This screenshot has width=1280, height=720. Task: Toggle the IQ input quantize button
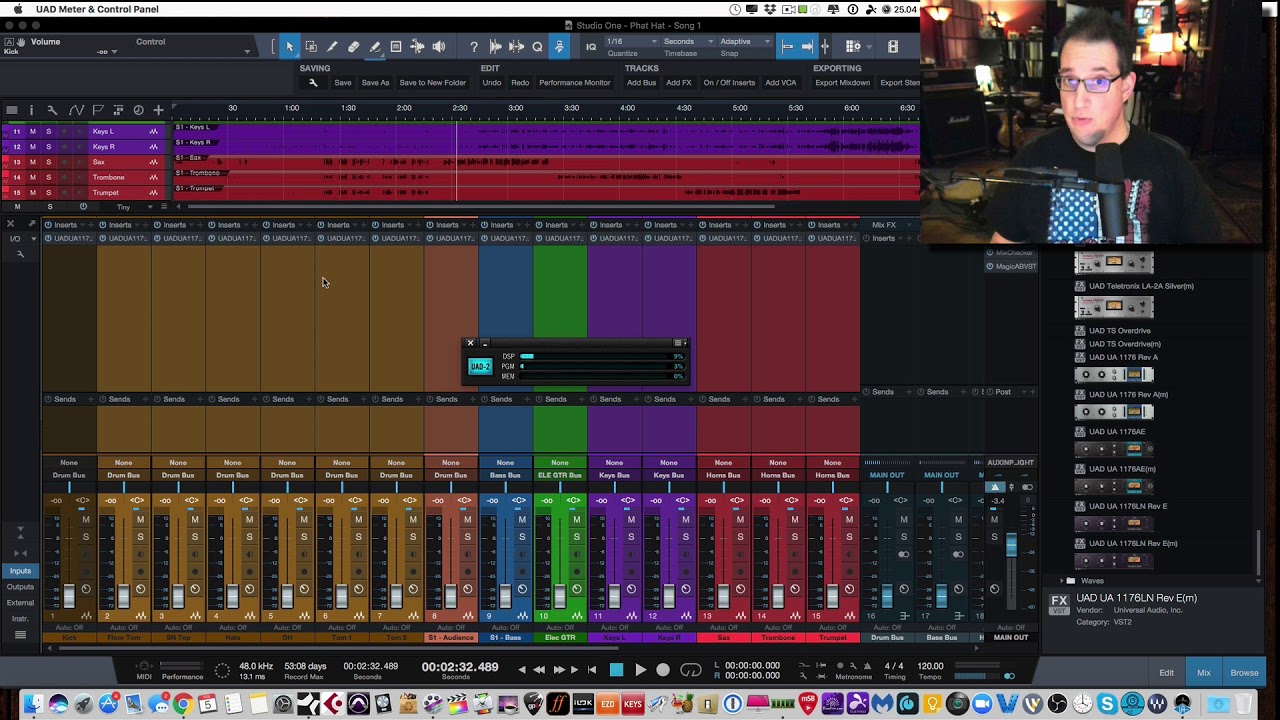click(591, 46)
